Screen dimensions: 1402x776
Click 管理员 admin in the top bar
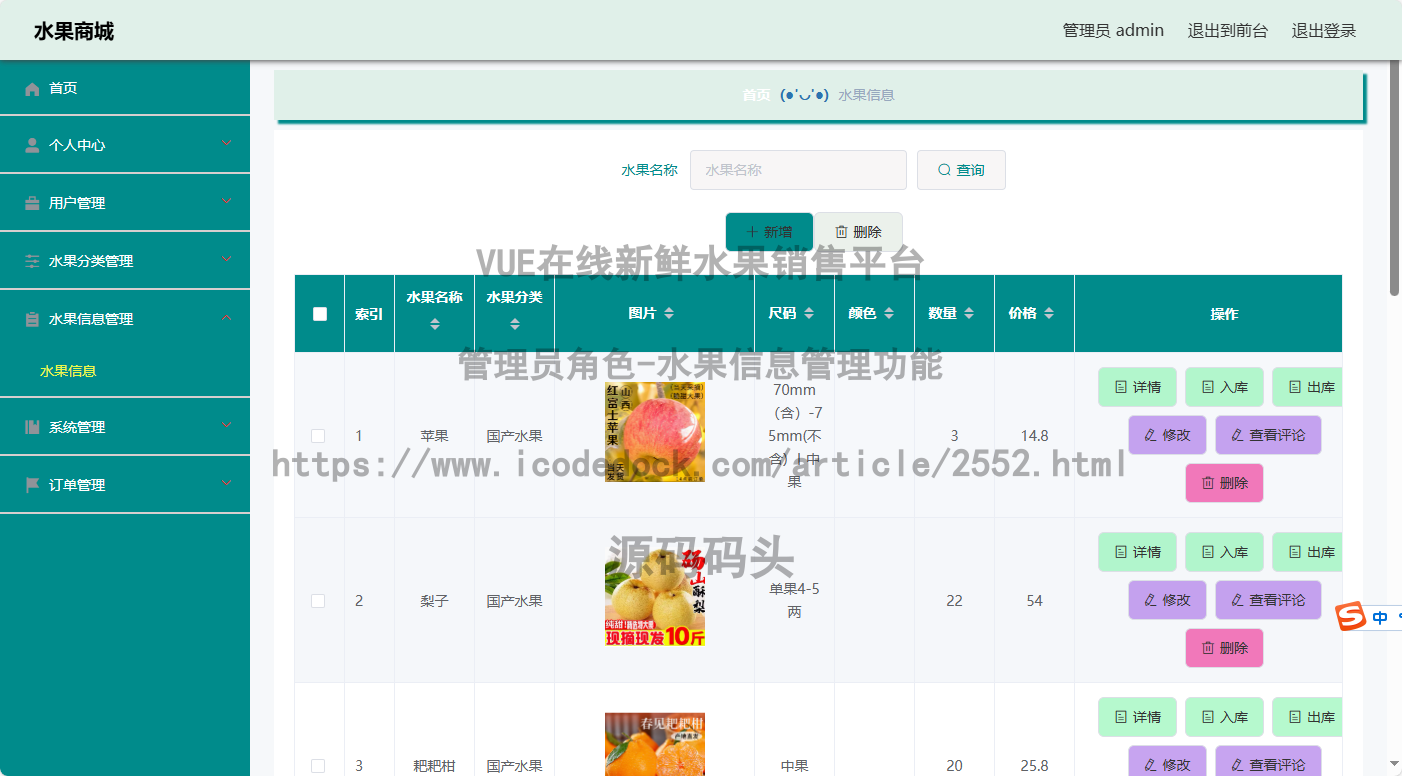click(x=1113, y=31)
